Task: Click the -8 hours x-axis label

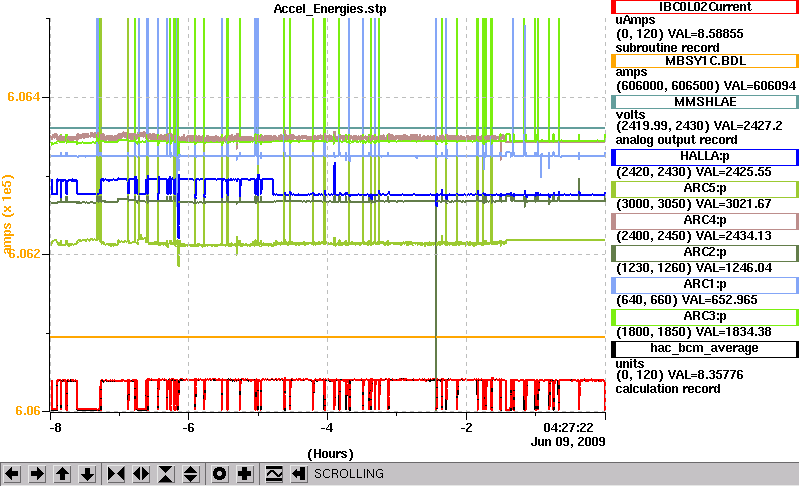Action: (55, 427)
